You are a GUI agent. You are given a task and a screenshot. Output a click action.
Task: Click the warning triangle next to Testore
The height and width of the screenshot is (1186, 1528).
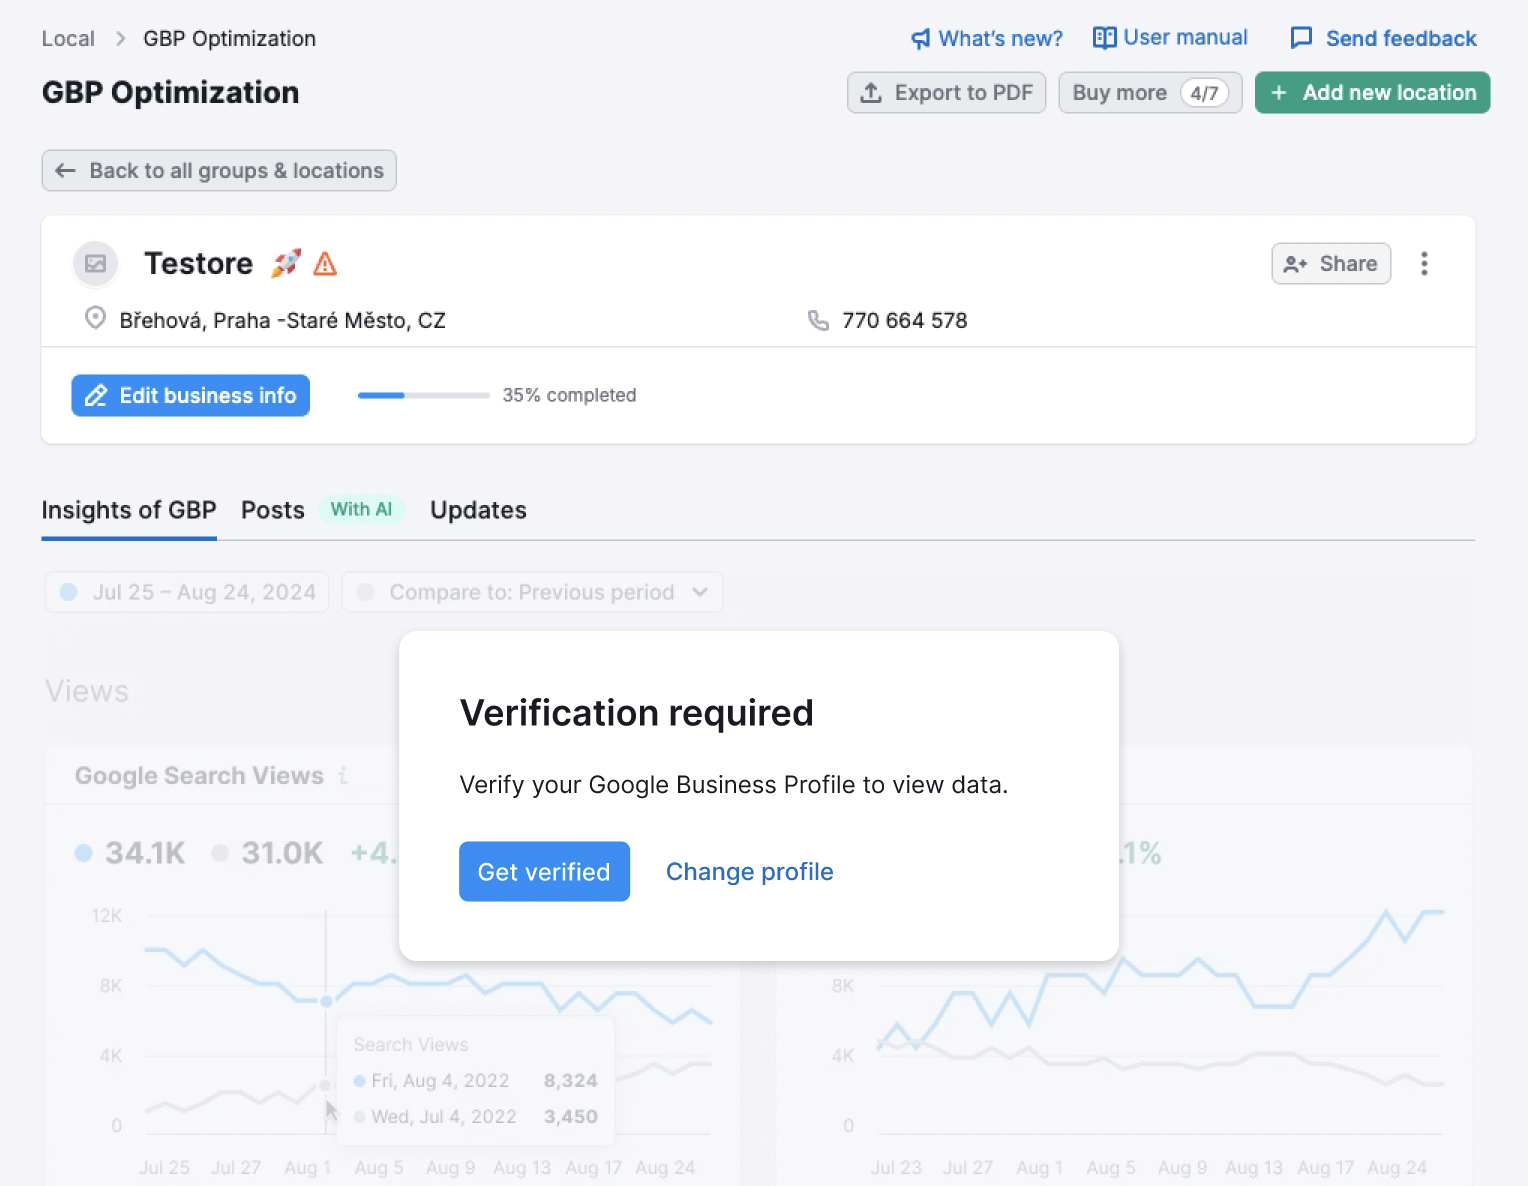click(x=325, y=263)
